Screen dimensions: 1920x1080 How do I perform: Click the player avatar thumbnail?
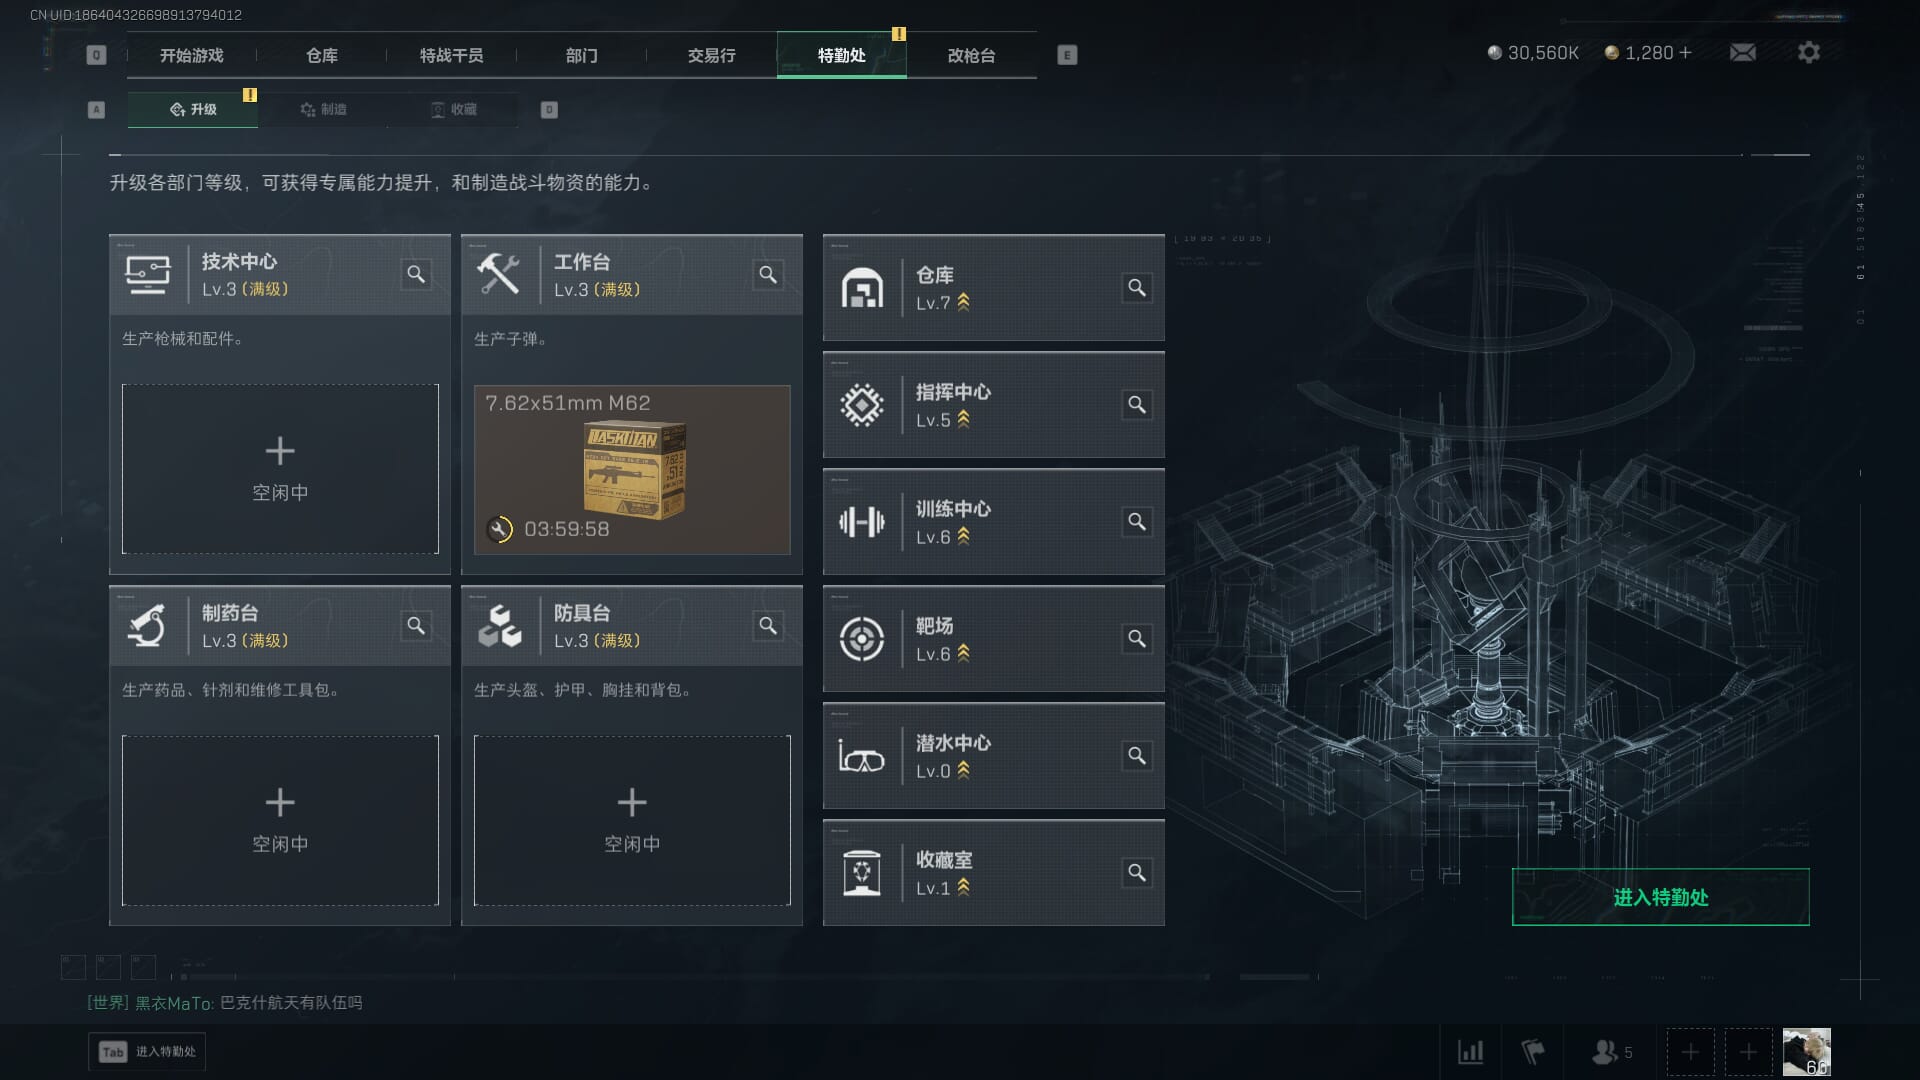point(1806,1052)
